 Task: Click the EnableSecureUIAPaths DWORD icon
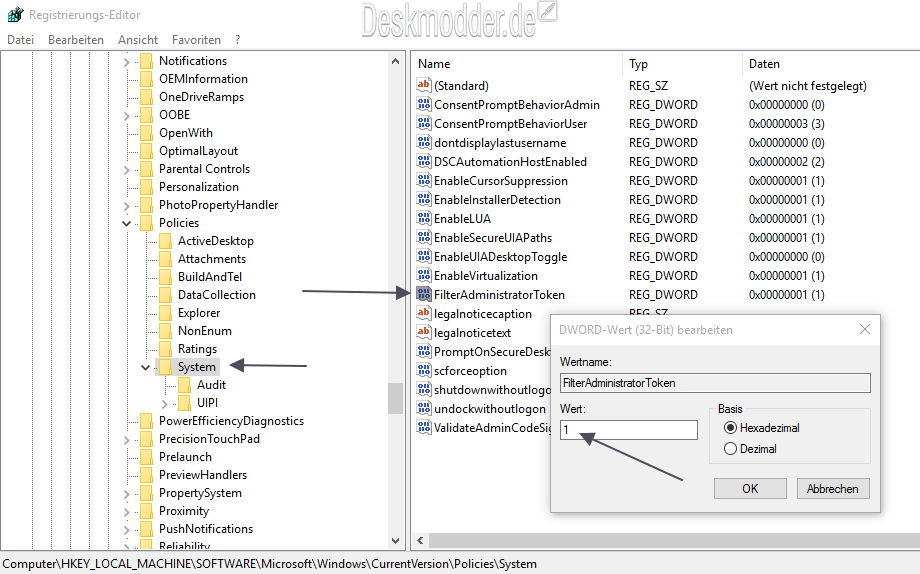click(x=424, y=237)
